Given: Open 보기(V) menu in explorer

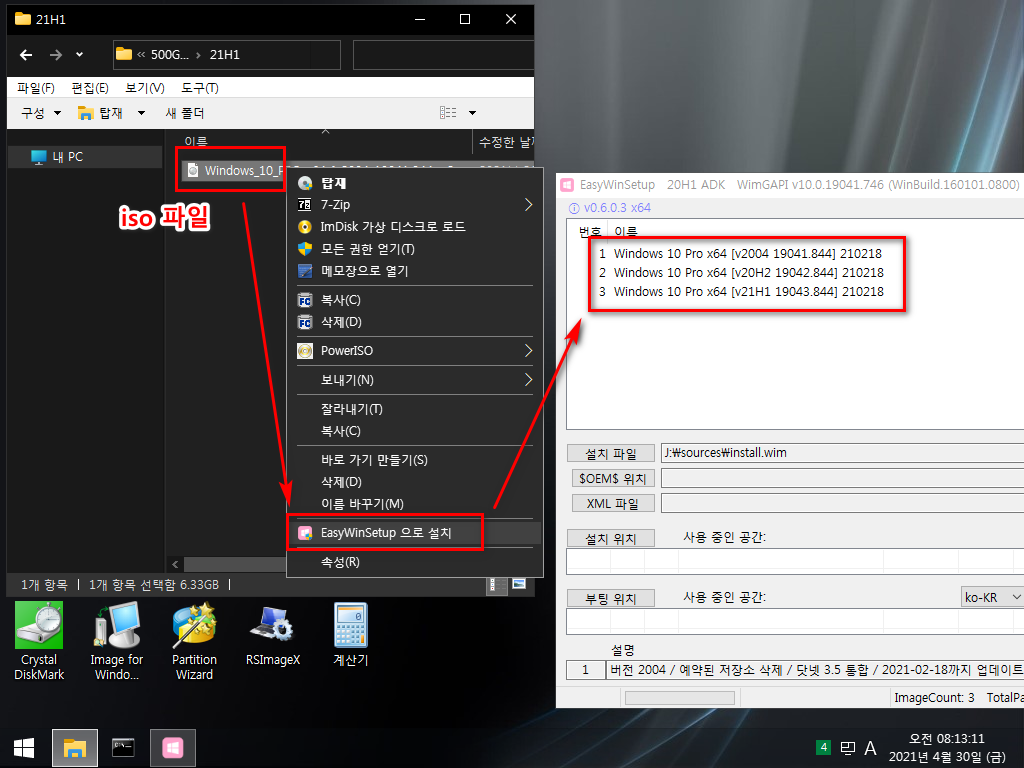Looking at the screenshot, I should (144, 88).
